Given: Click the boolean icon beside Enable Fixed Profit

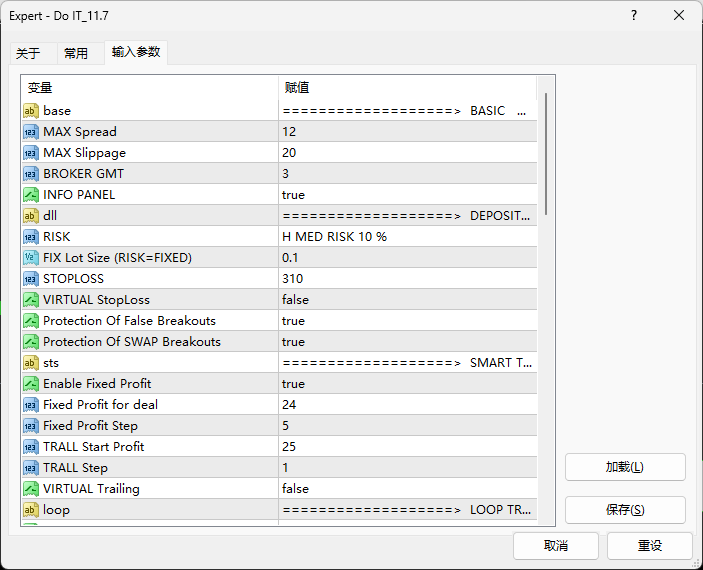Looking at the screenshot, I should click(30, 384).
